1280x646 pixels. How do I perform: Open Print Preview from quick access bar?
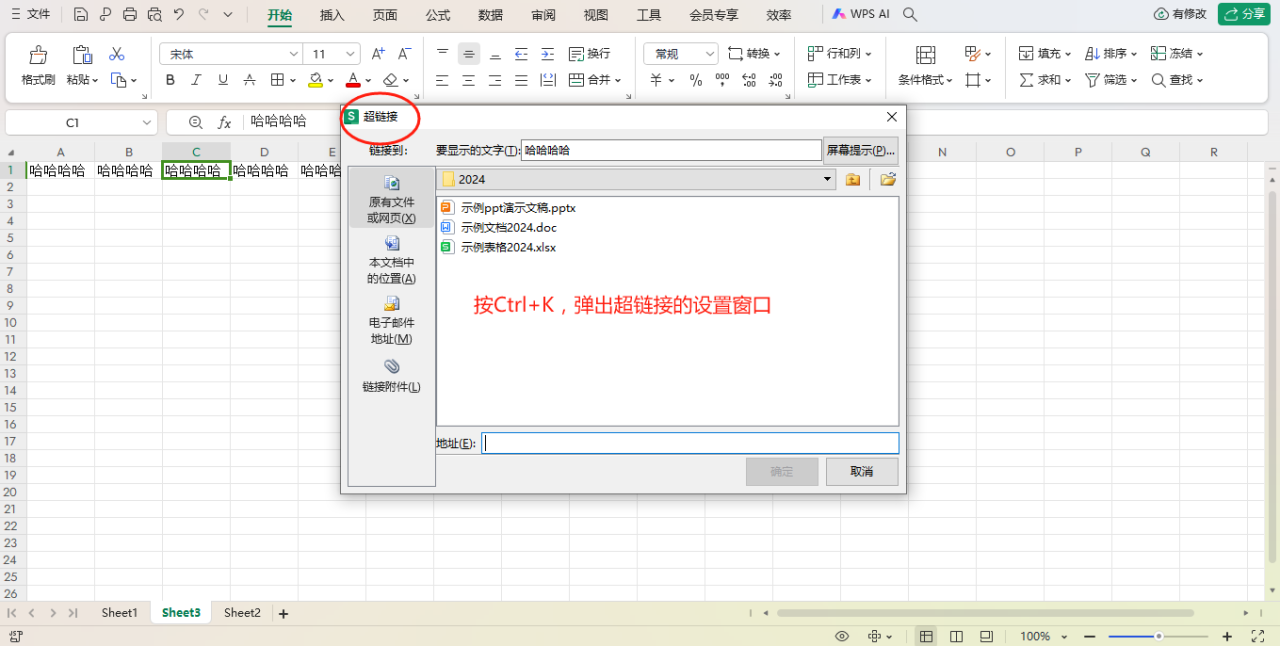(x=154, y=15)
